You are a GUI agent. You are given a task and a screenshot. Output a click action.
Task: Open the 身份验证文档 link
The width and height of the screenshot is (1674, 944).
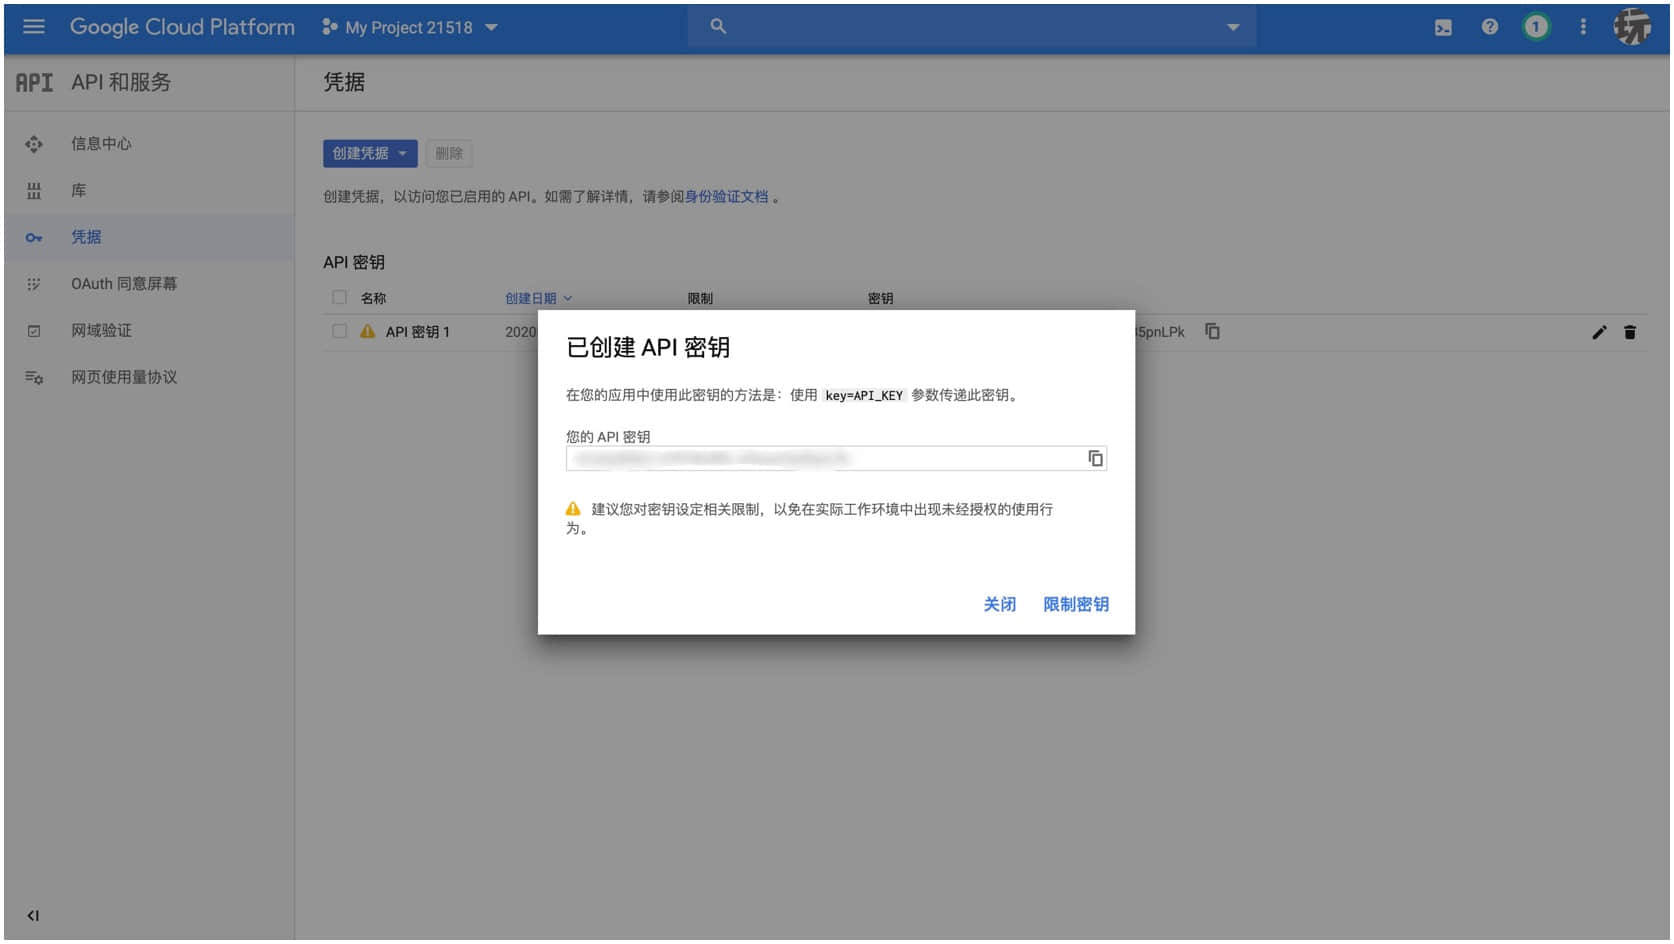tap(726, 197)
